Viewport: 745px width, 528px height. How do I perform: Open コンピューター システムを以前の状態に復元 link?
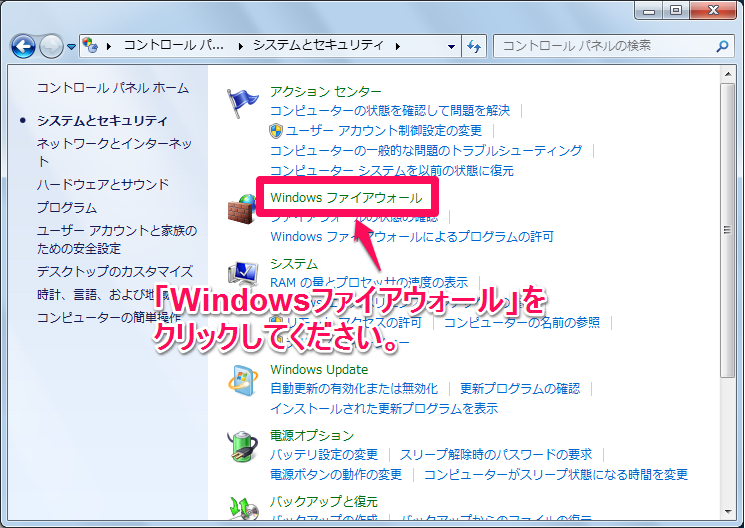tap(392, 170)
